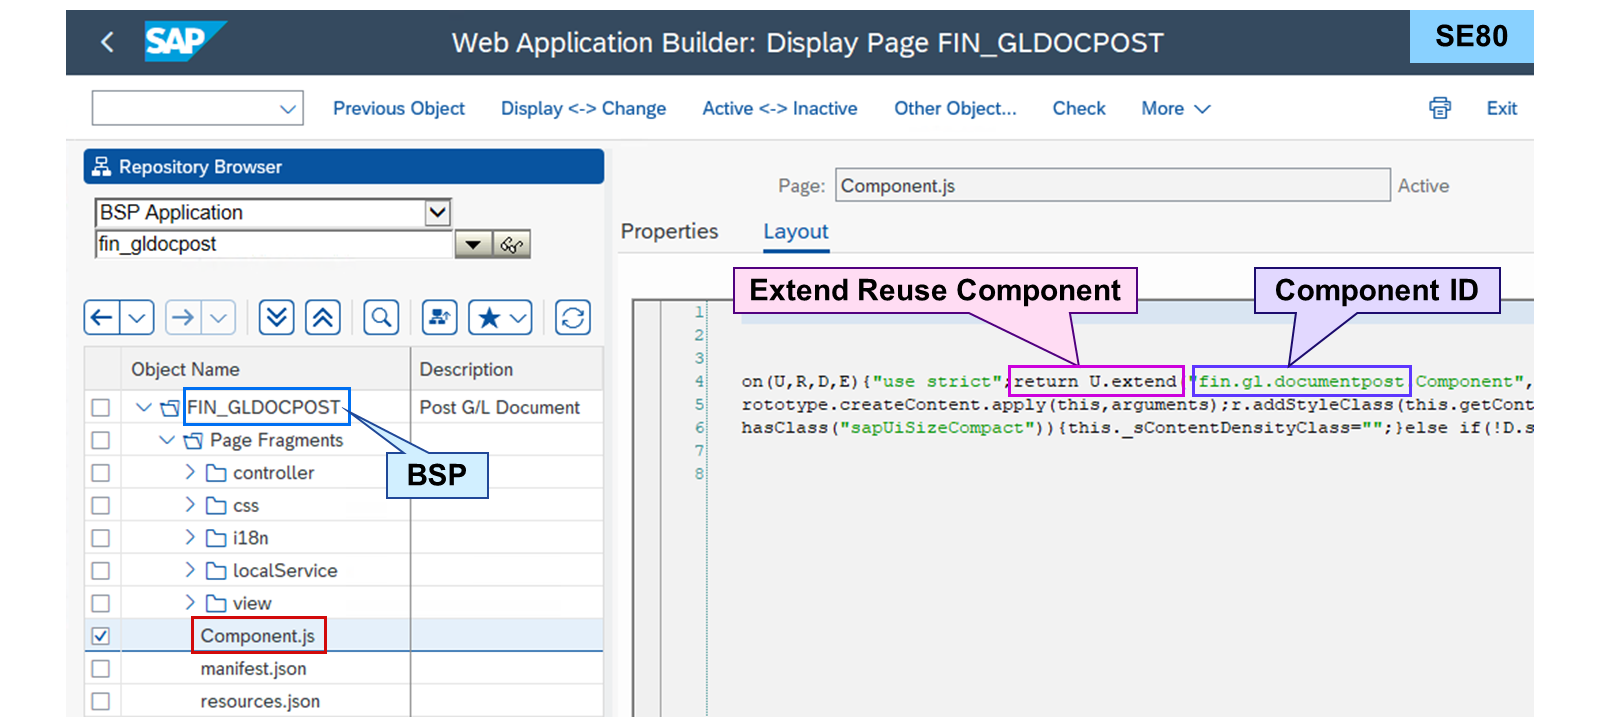Open the More menu

point(1176,108)
